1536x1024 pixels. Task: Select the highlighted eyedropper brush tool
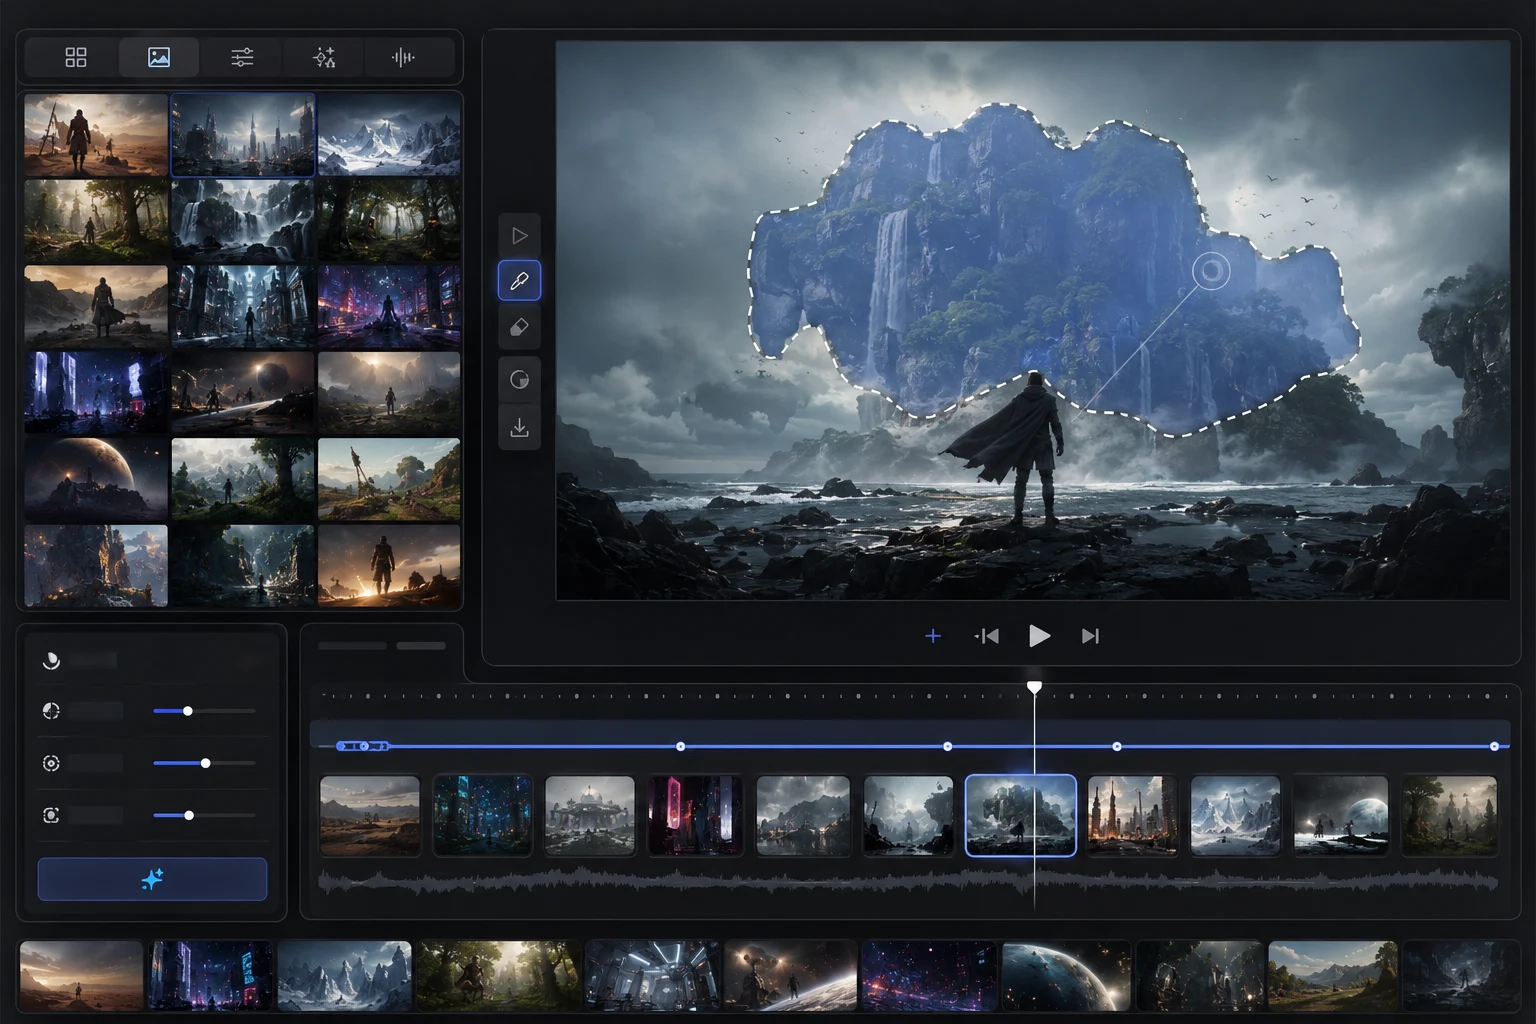pyautogui.click(x=519, y=281)
